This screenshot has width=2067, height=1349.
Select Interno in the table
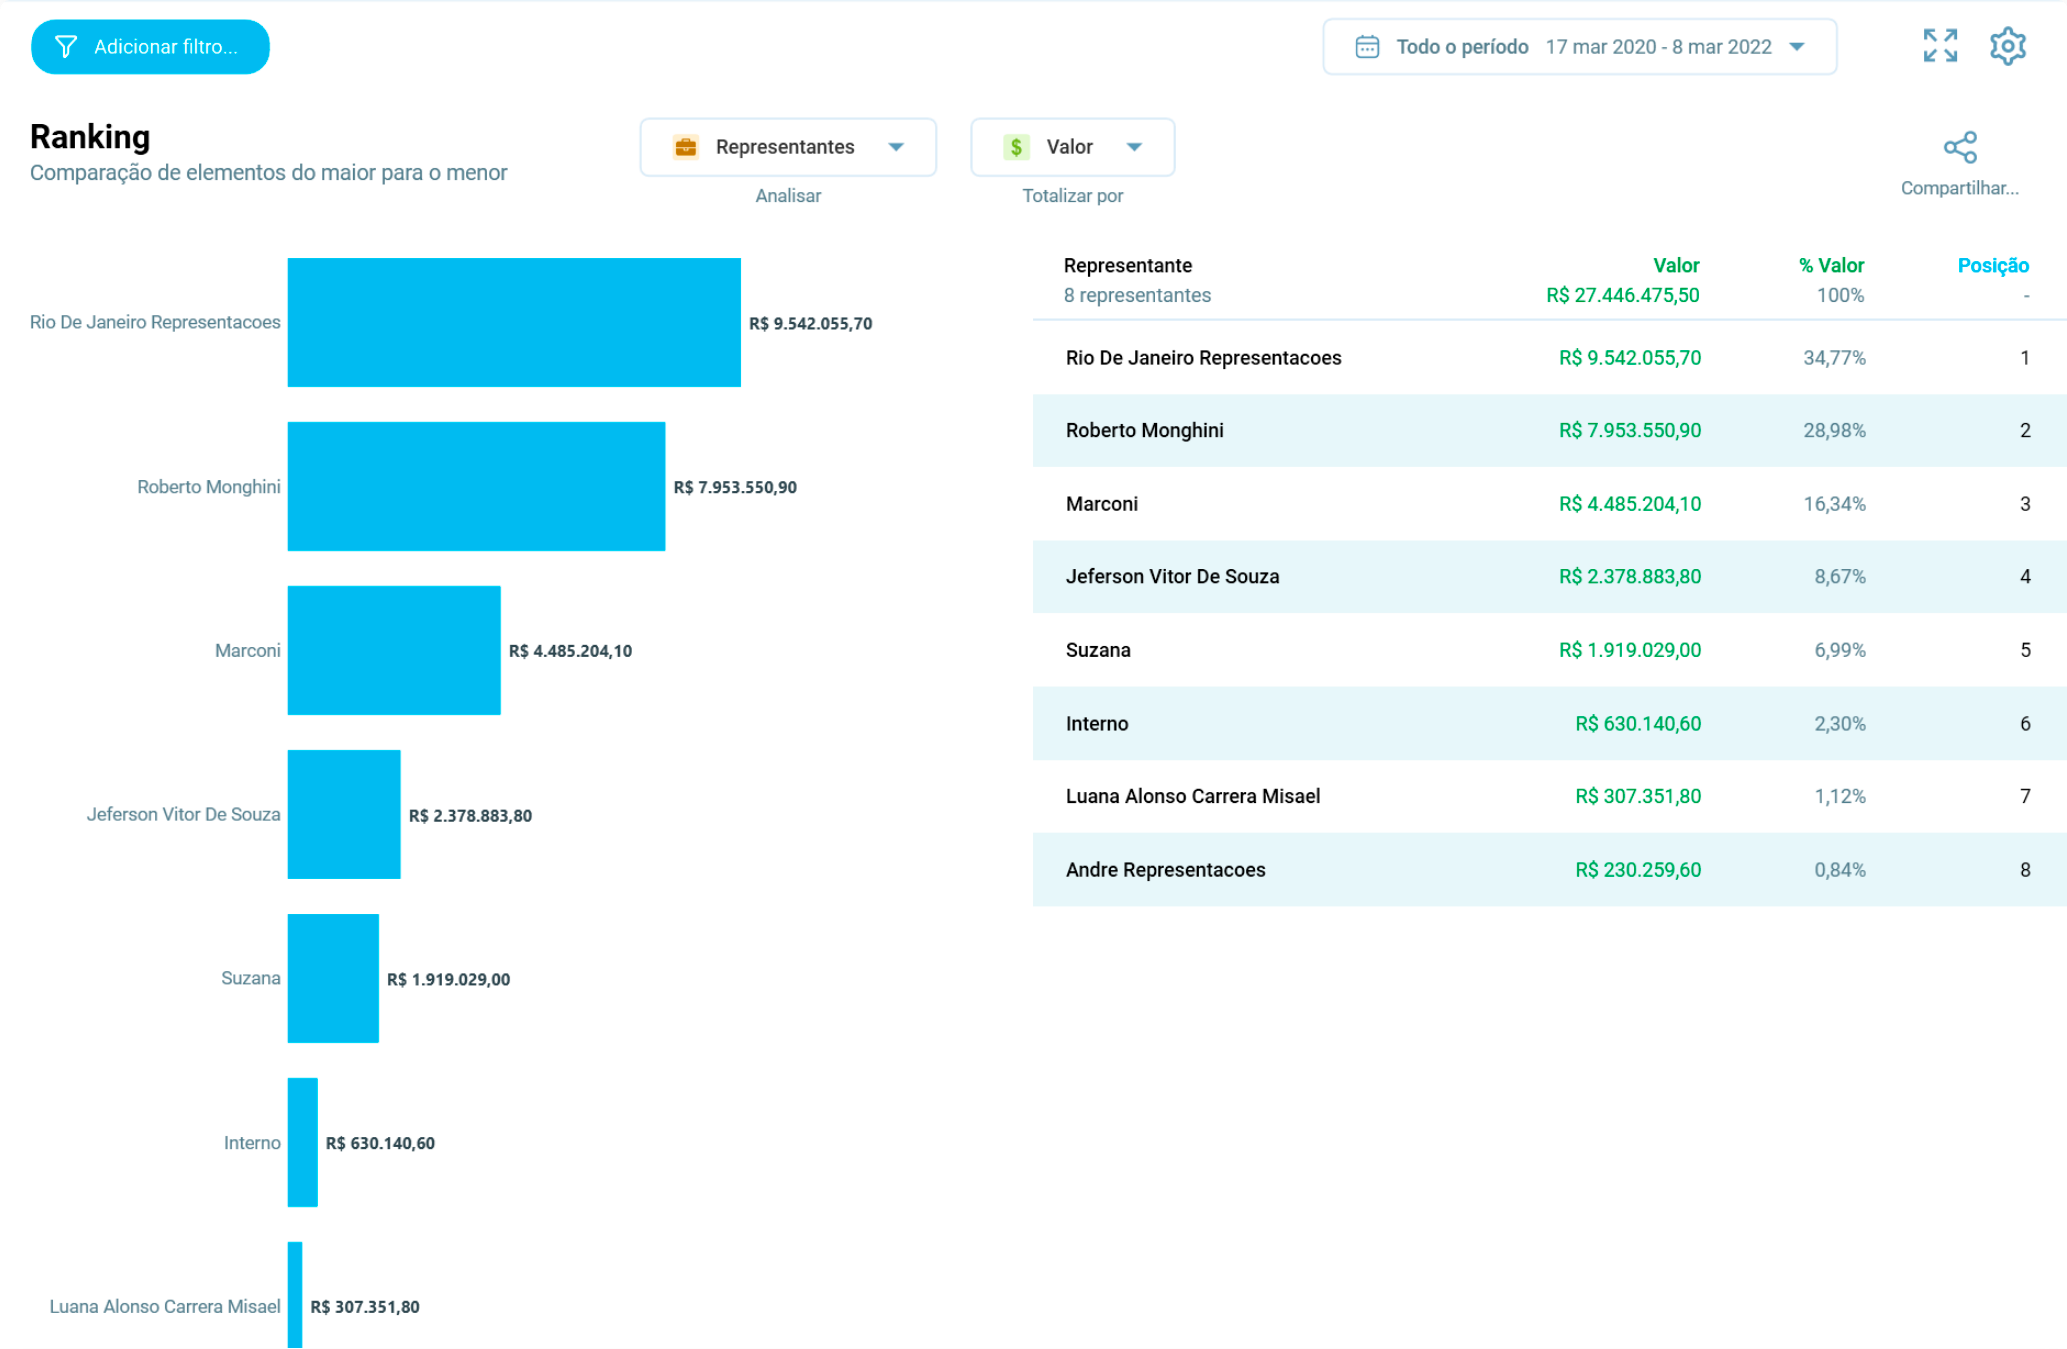click(x=1549, y=724)
